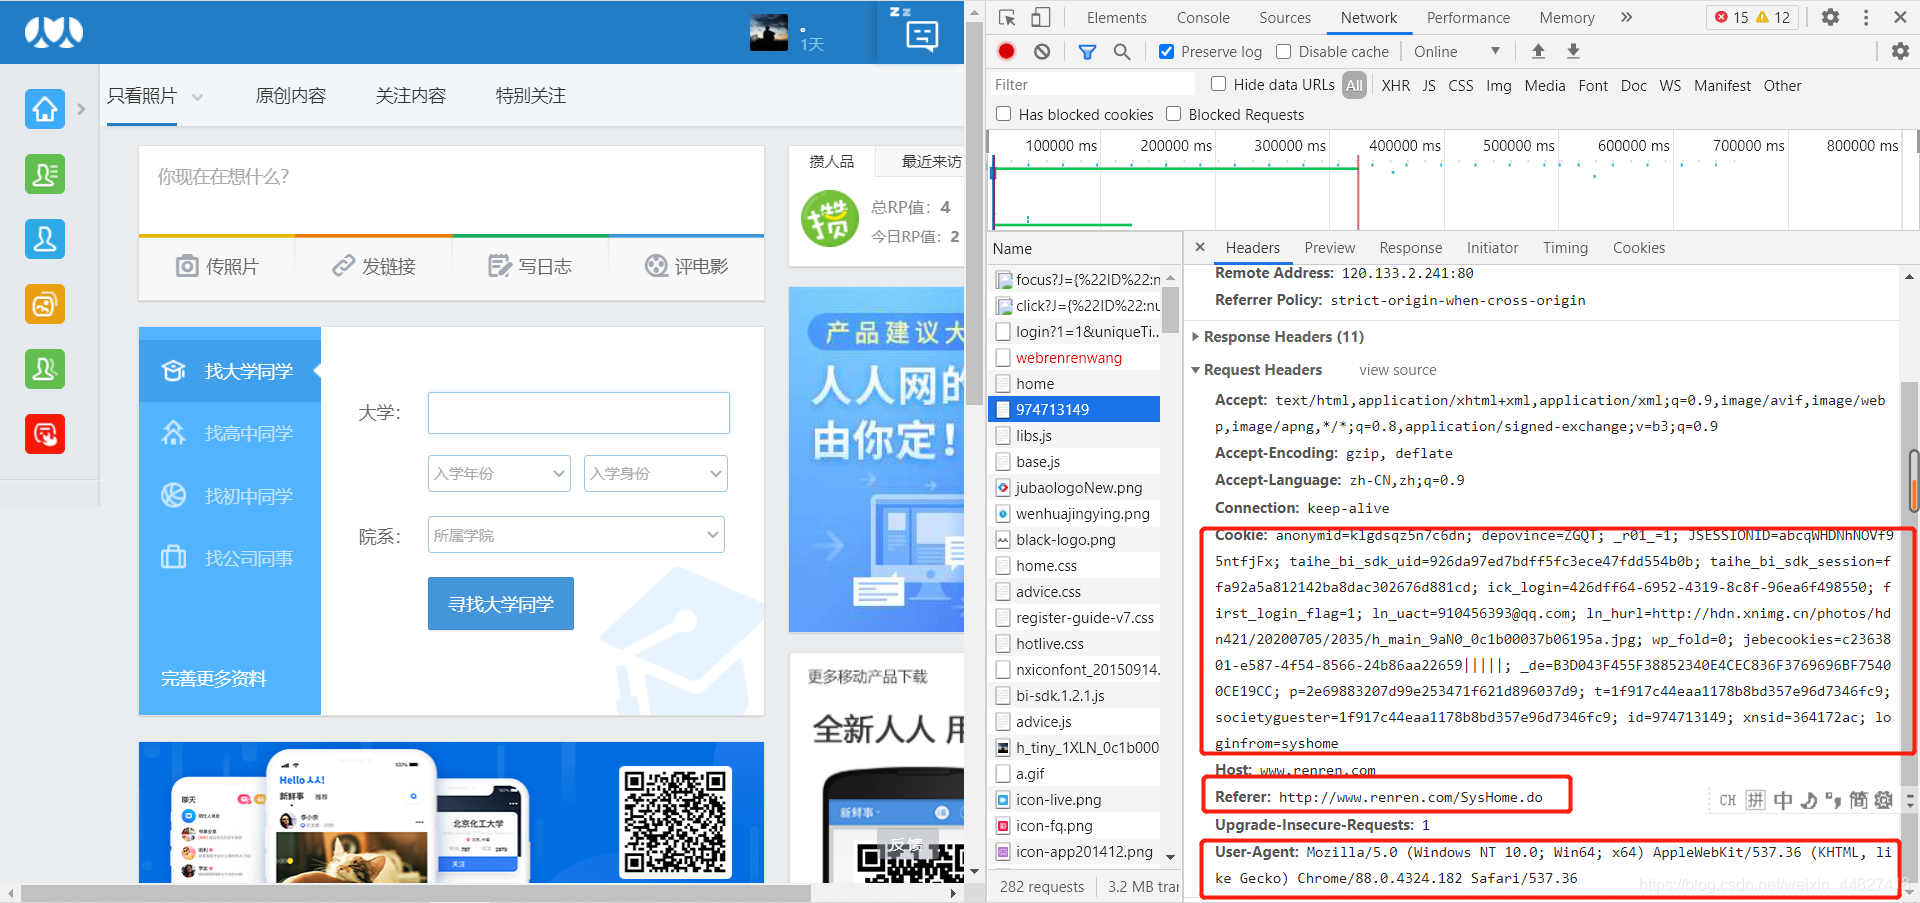Click the post link chain icon

click(x=343, y=266)
